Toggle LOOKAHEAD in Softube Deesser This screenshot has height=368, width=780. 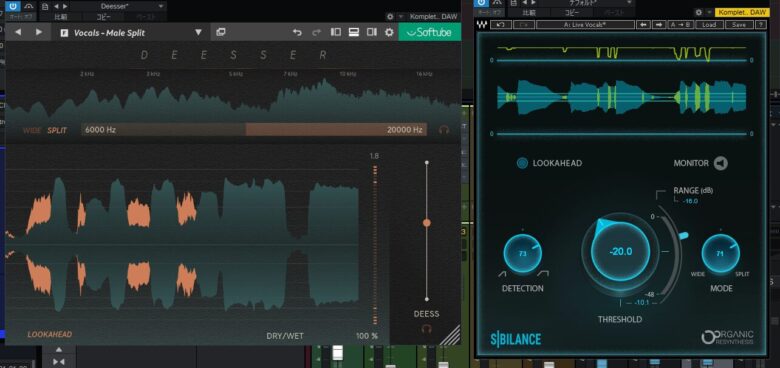(x=49, y=334)
